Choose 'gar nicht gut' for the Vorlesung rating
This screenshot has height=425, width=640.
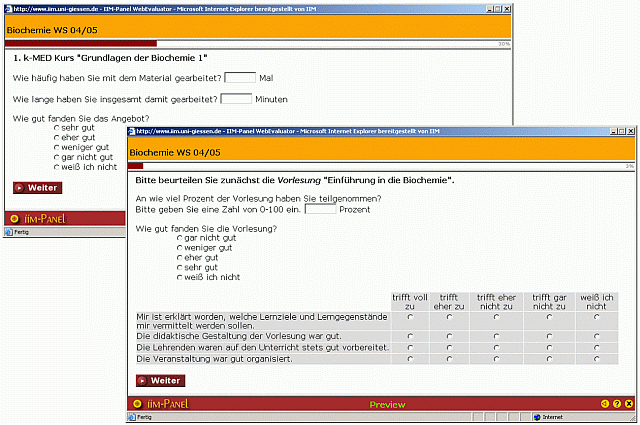click(180, 239)
